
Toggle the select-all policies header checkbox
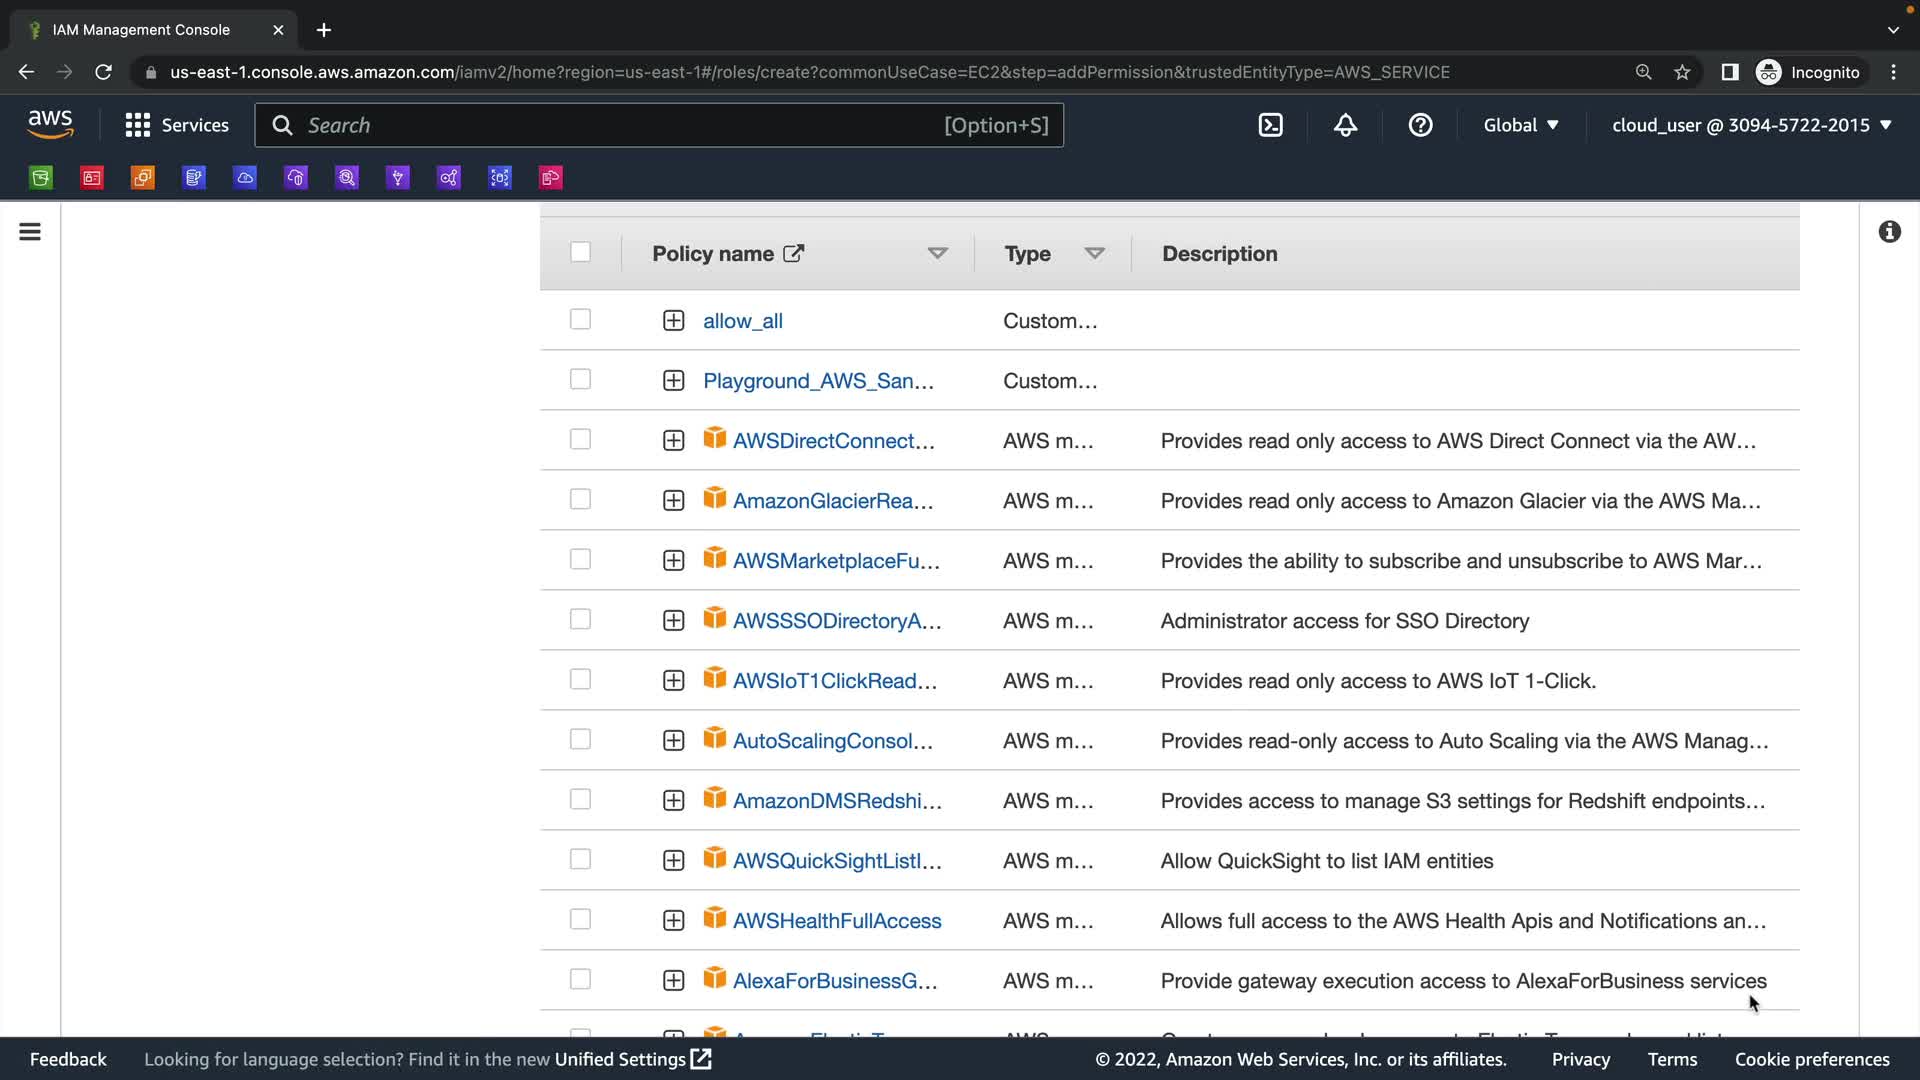580,252
